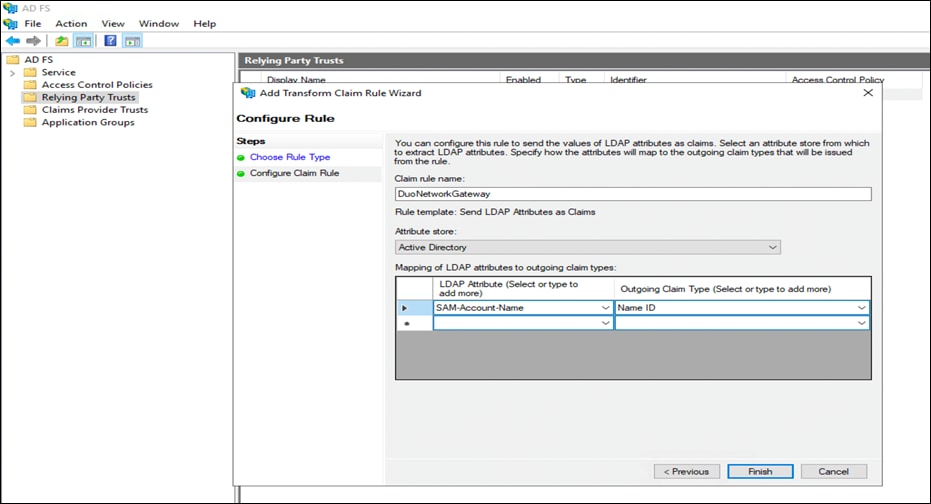The height and width of the screenshot is (504, 931).
Task: Open the blue Help question mark icon
Action: pyautogui.click(x=110, y=41)
